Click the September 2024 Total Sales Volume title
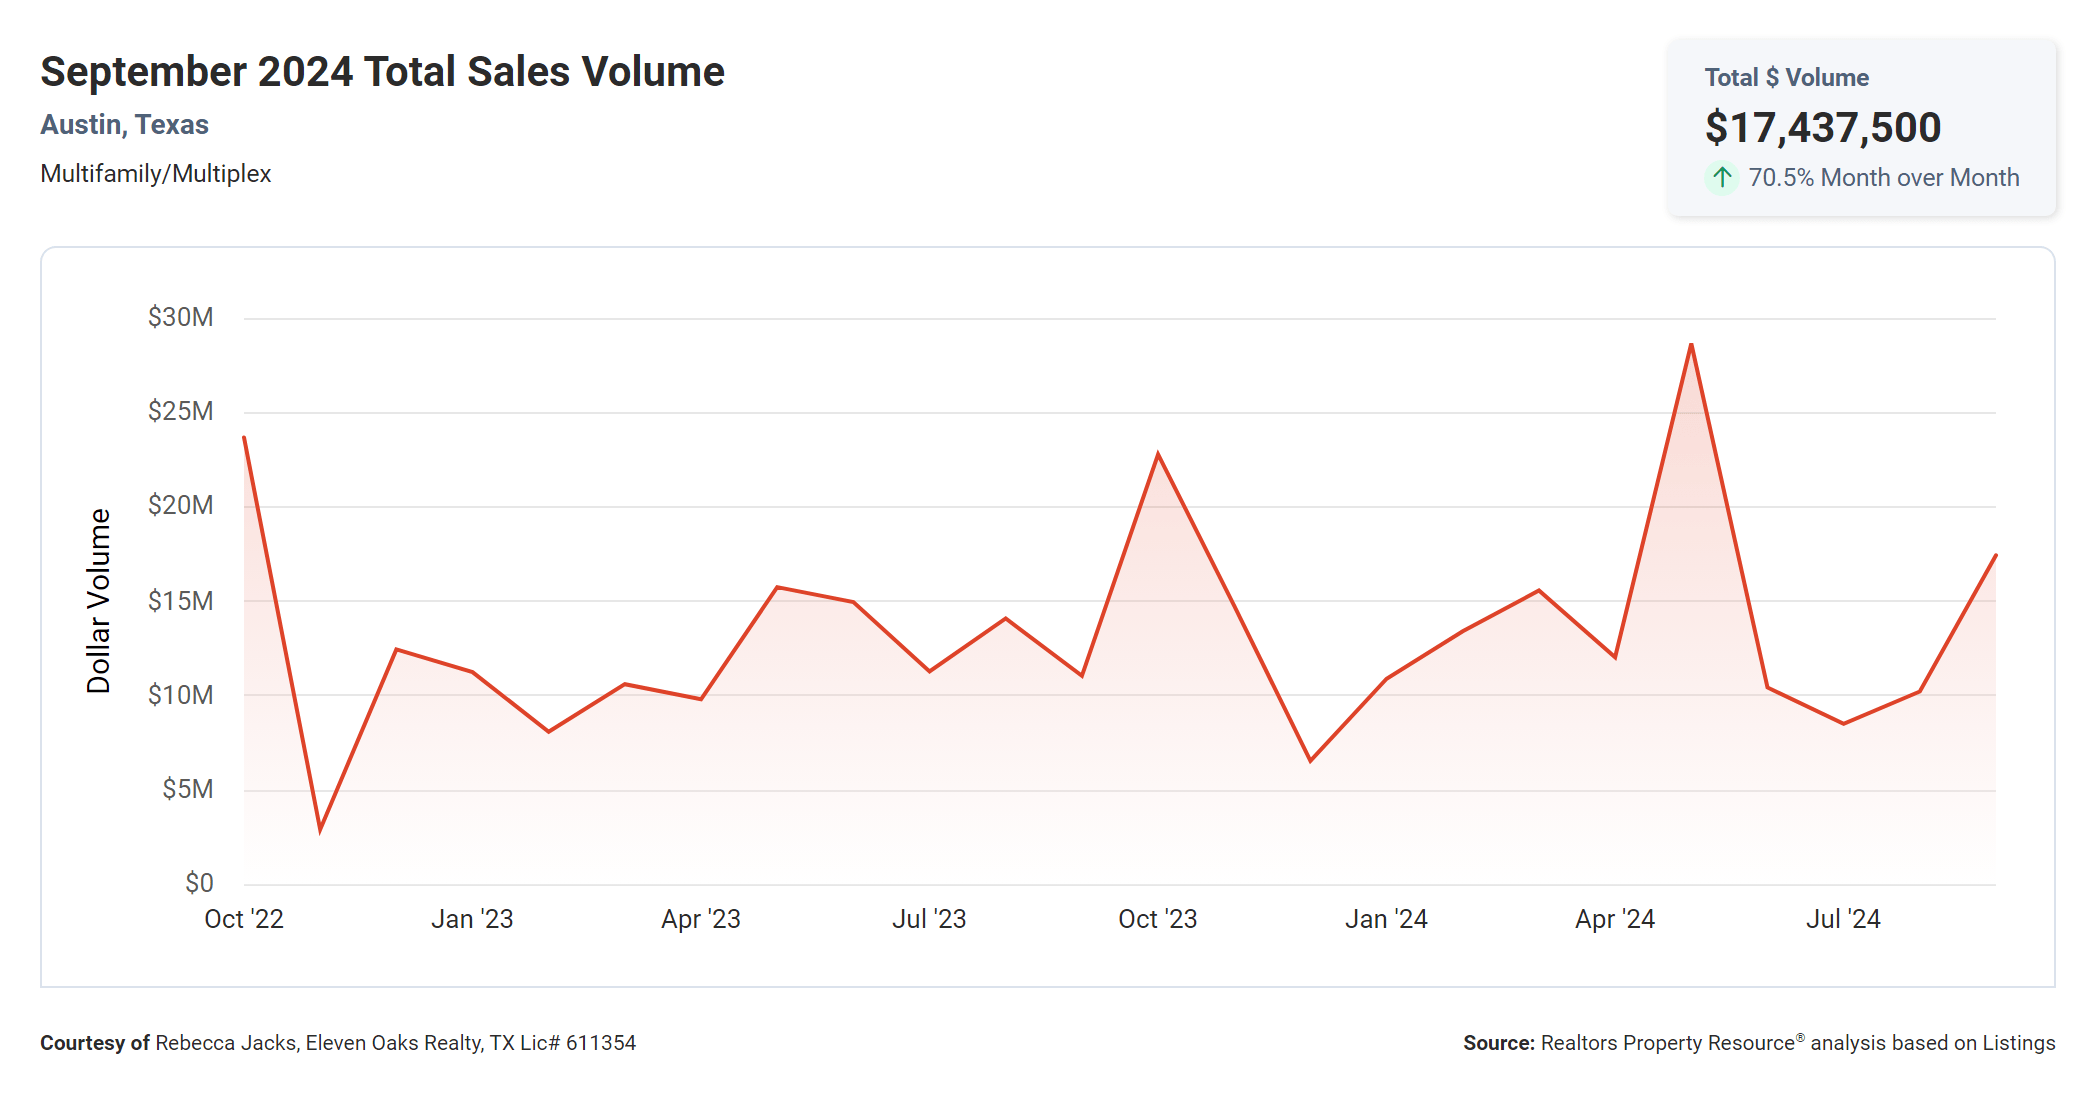Image resolution: width=2096 pixels, height=1100 pixels. (382, 72)
